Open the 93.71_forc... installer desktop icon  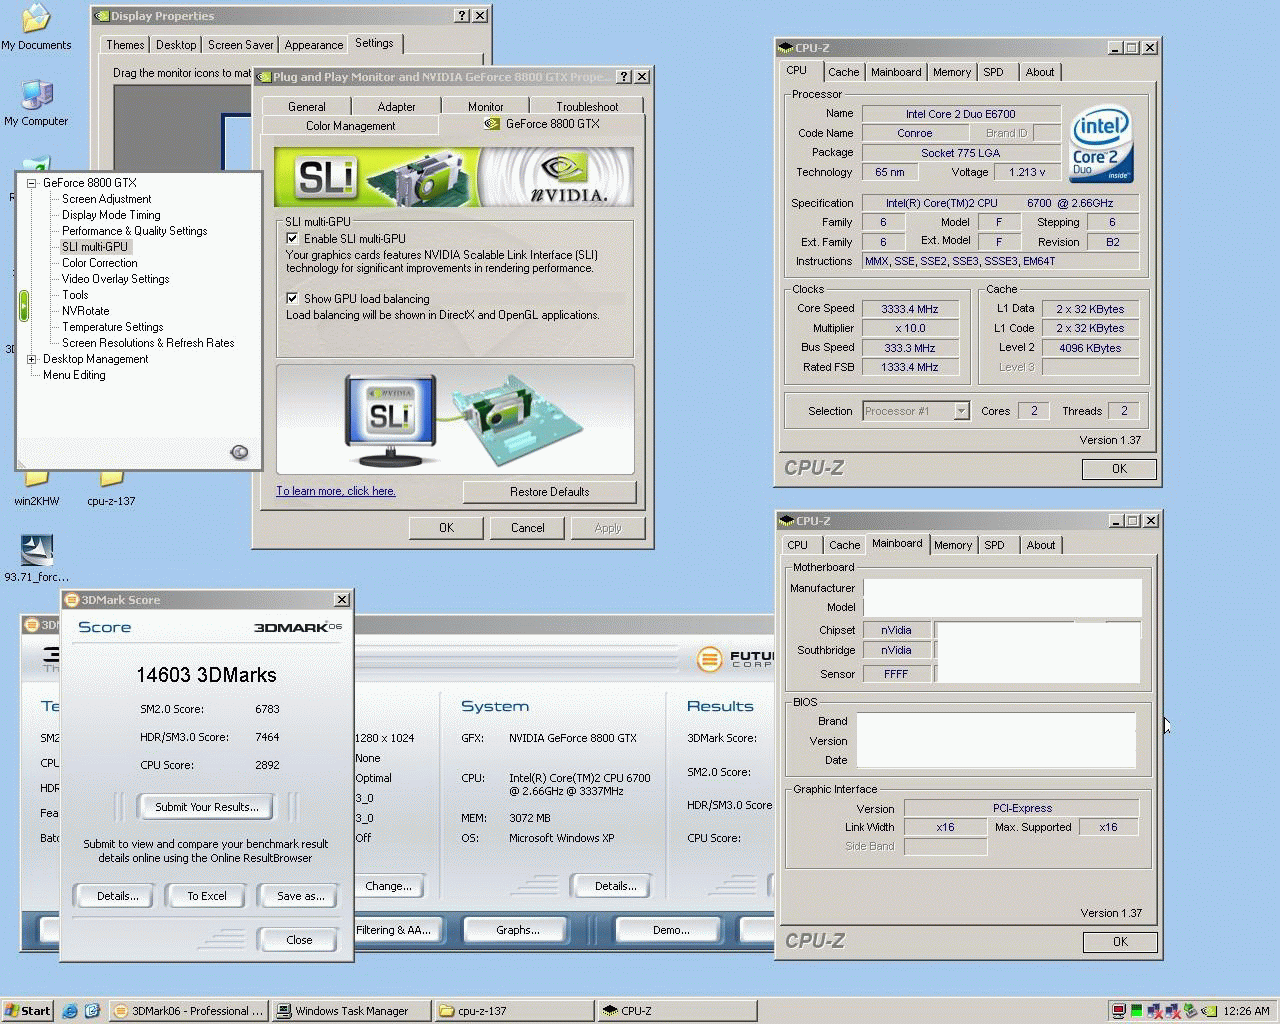pos(36,558)
